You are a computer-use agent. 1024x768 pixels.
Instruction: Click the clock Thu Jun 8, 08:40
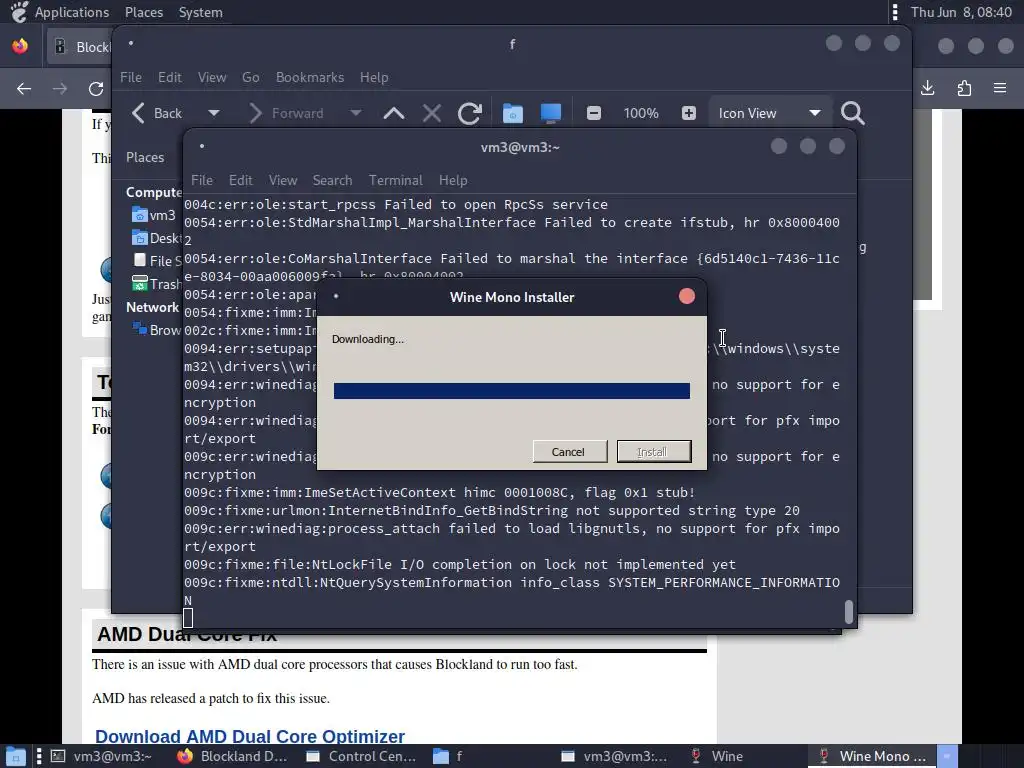[961, 12]
